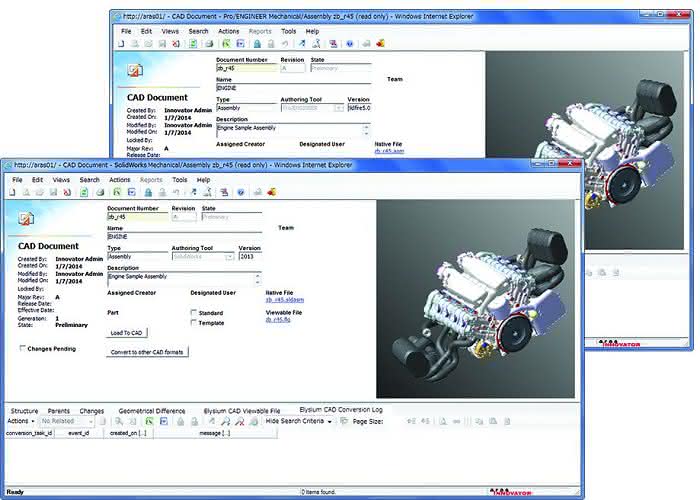
Task: Open the File menu in the SolidWorks window
Action: [17, 179]
